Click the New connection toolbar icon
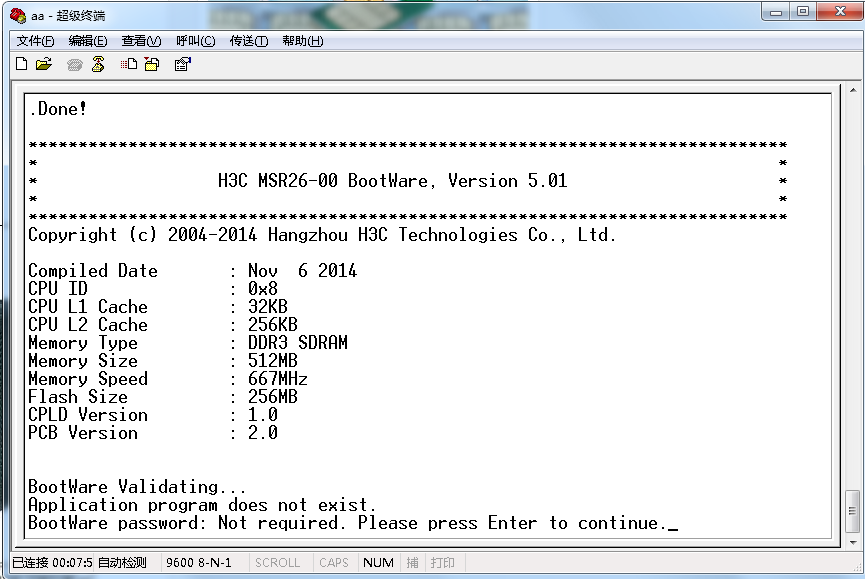The height and width of the screenshot is (579, 865). pos(22,65)
